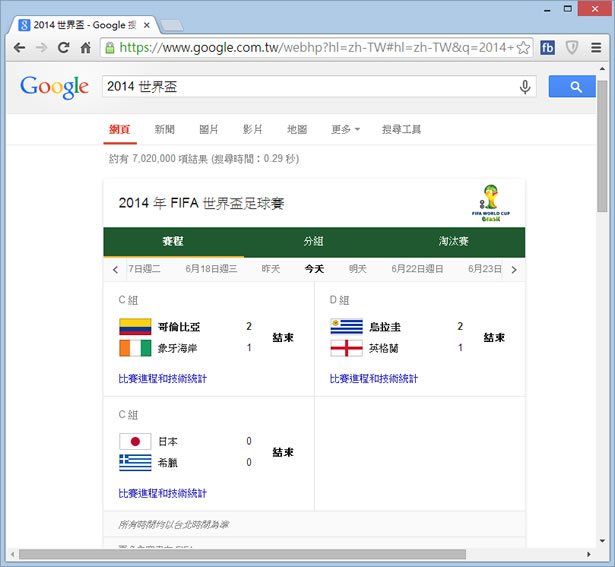
Task: Click the browser forward arrow
Action: 41,48
